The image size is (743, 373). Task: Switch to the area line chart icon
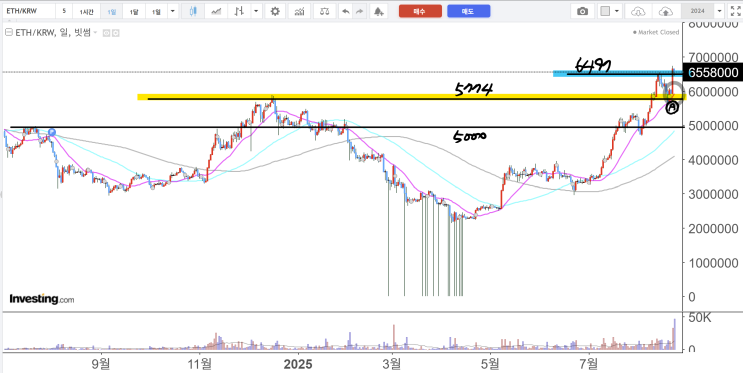click(217, 11)
